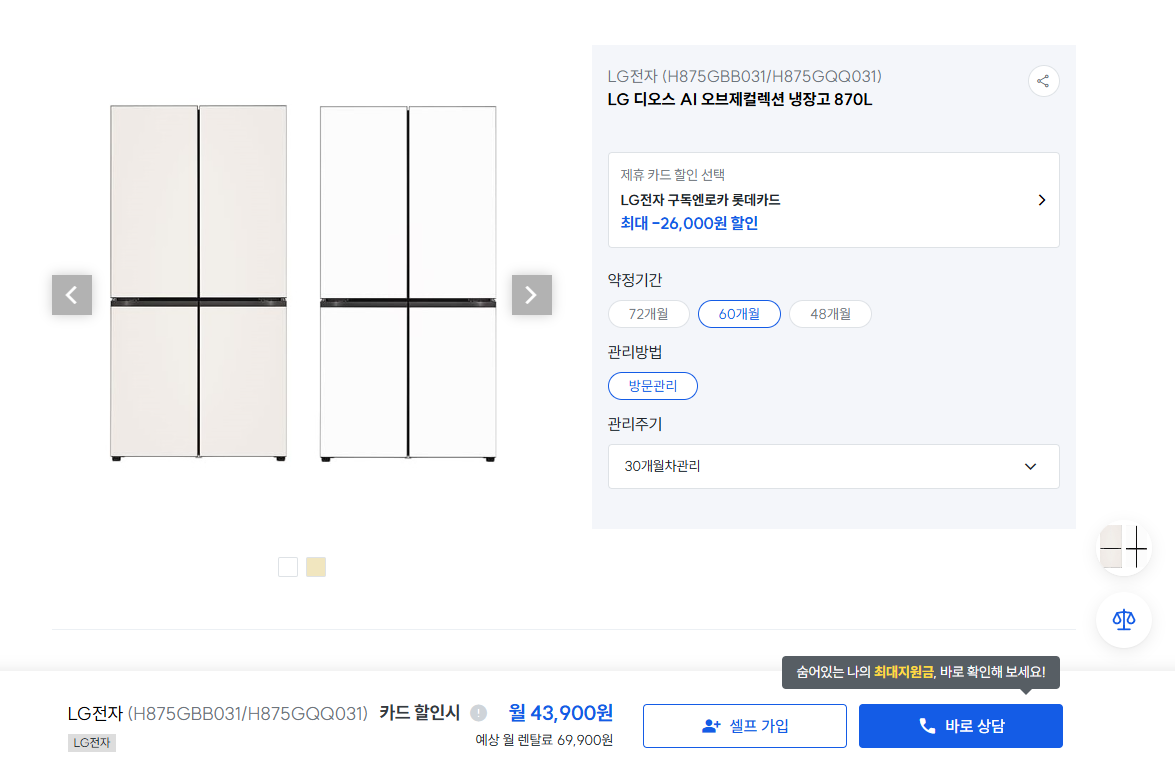Select the 48개월 contract period

pos(830,314)
